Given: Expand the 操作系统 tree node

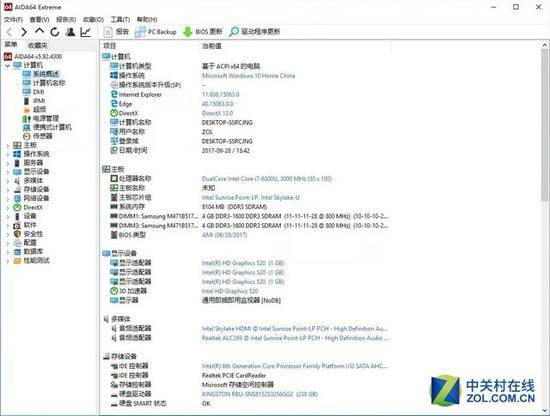Looking at the screenshot, I should 8,154.
